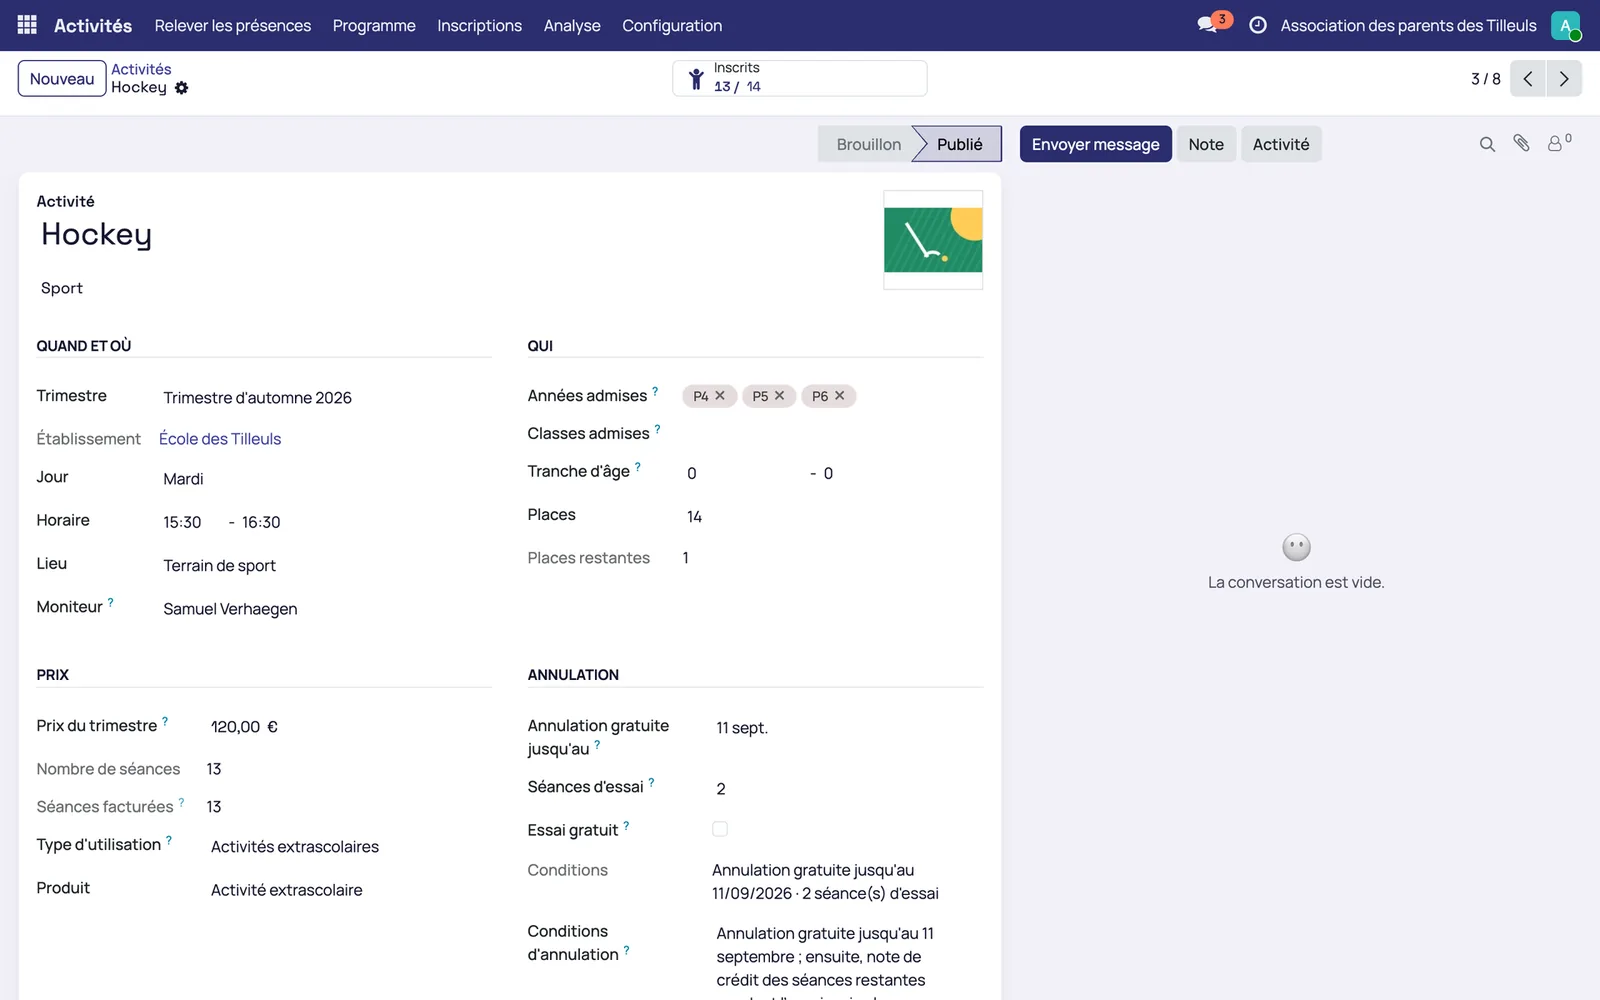Search in chatter with magnifier icon
Screen dimensions: 1600x1000
coord(1487,144)
